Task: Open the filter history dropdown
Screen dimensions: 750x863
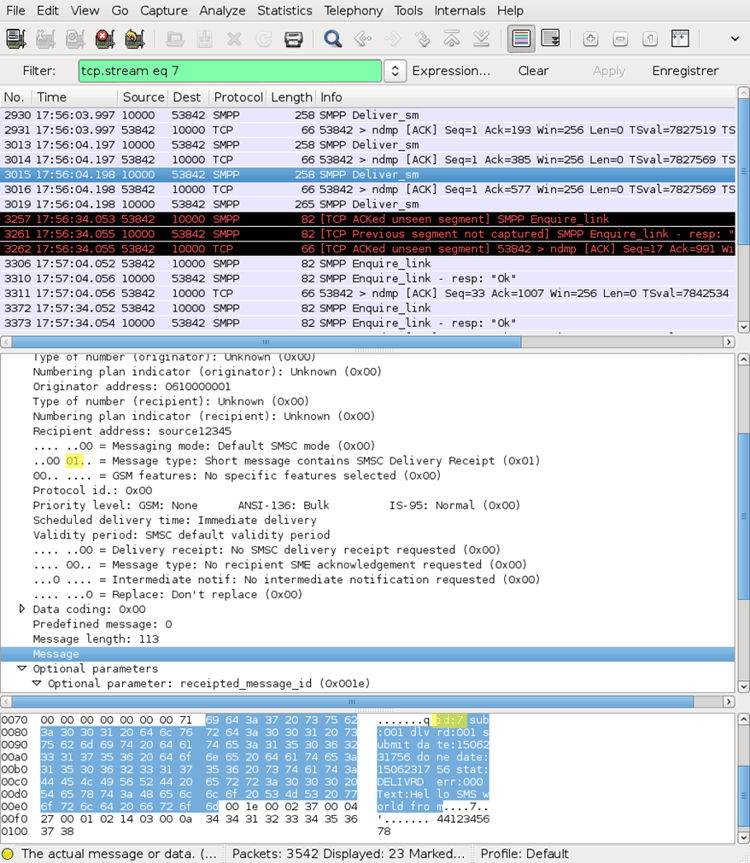Action: (x=395, y=71)
